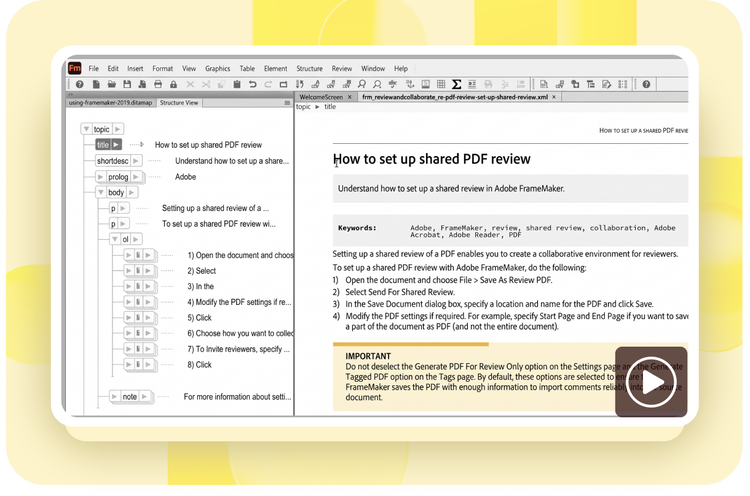Close the WelcomeScreen tab
The height and width of the screenshot is (496, 750).
[350, 97]
